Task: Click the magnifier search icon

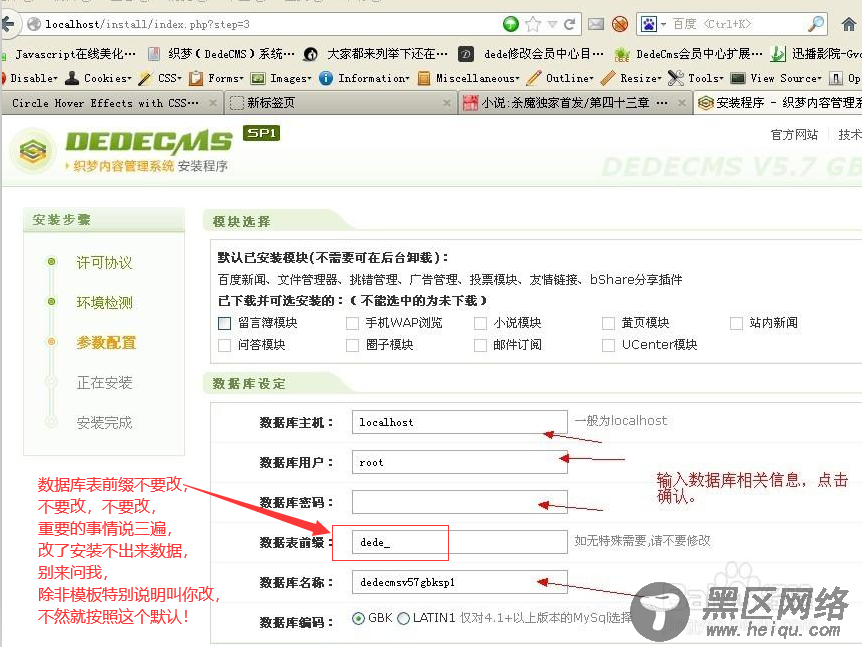Action: (816, 24)
